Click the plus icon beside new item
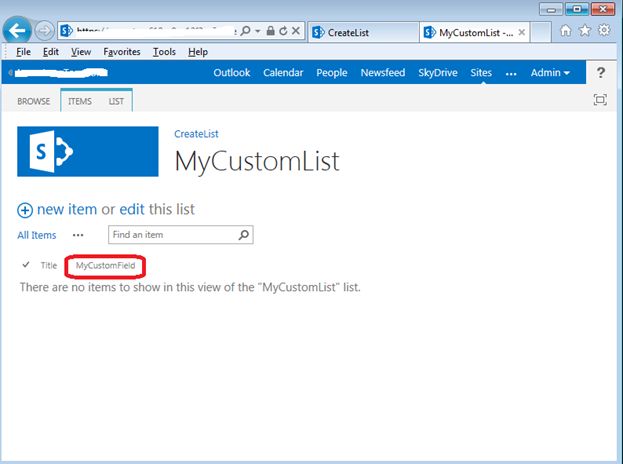Image resolution: width=623 pixels, height=464 pixels. pos(25,210)
